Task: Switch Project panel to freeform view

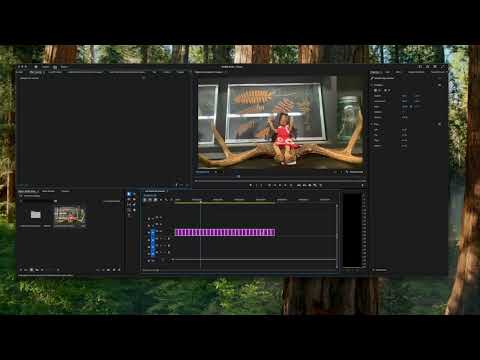Action: (37, 270)
